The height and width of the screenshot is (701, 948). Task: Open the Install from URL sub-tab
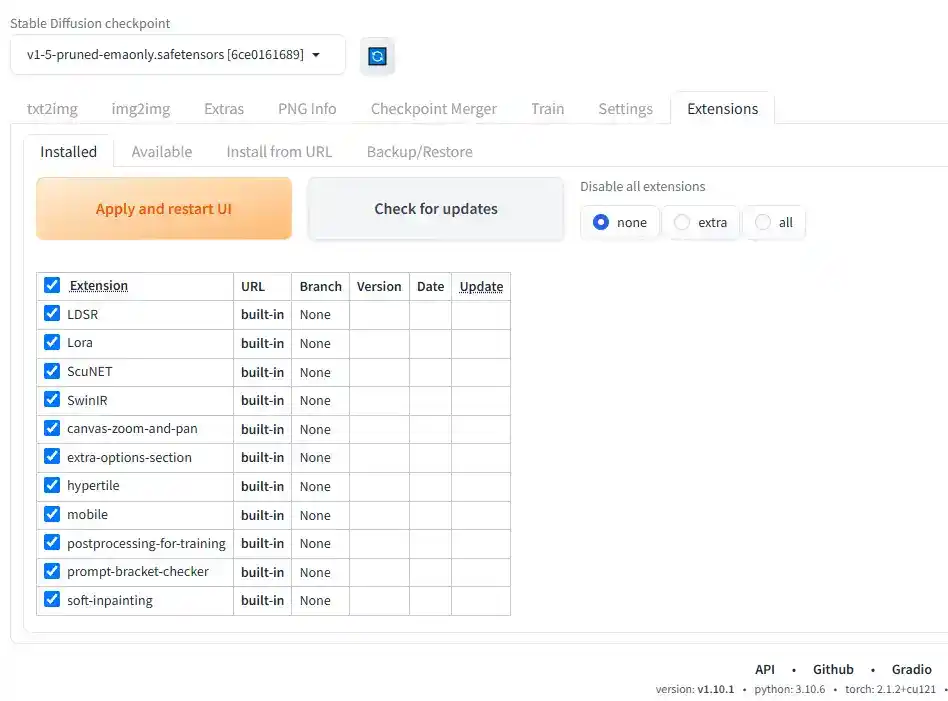pos(279,152)
